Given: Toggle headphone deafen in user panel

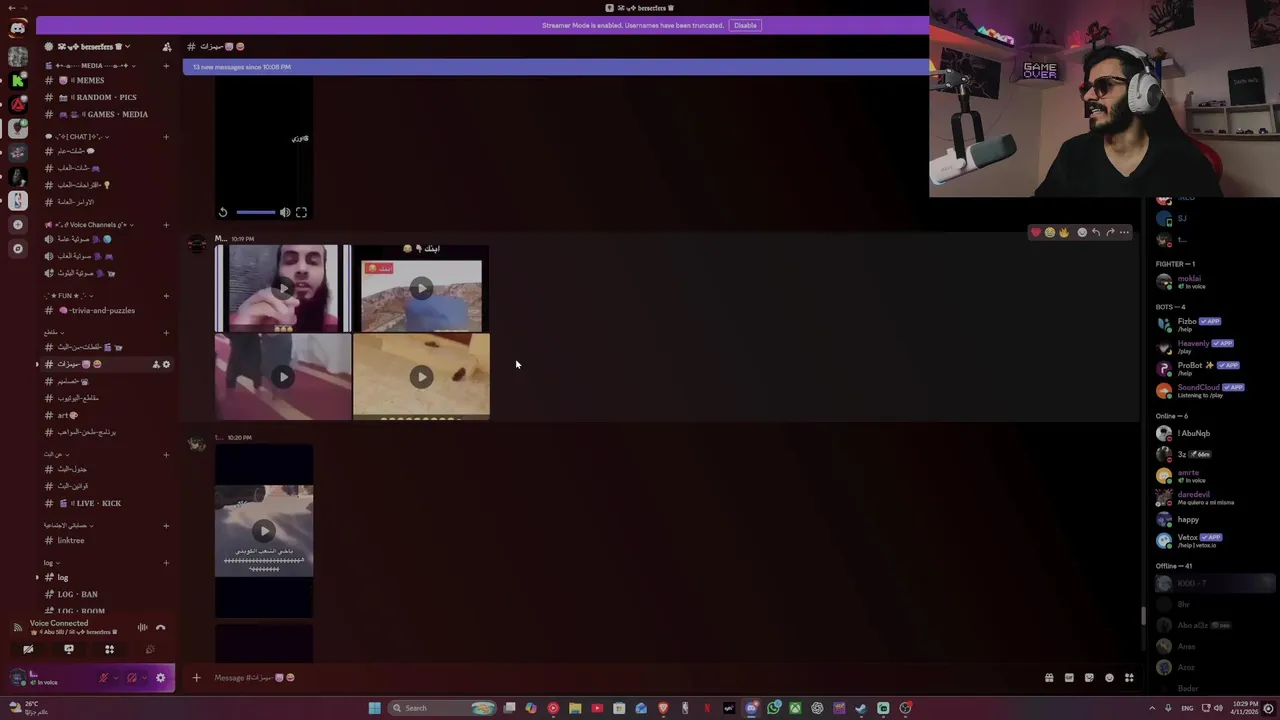Looking at the screenshot, I should (x=131, y=678).
